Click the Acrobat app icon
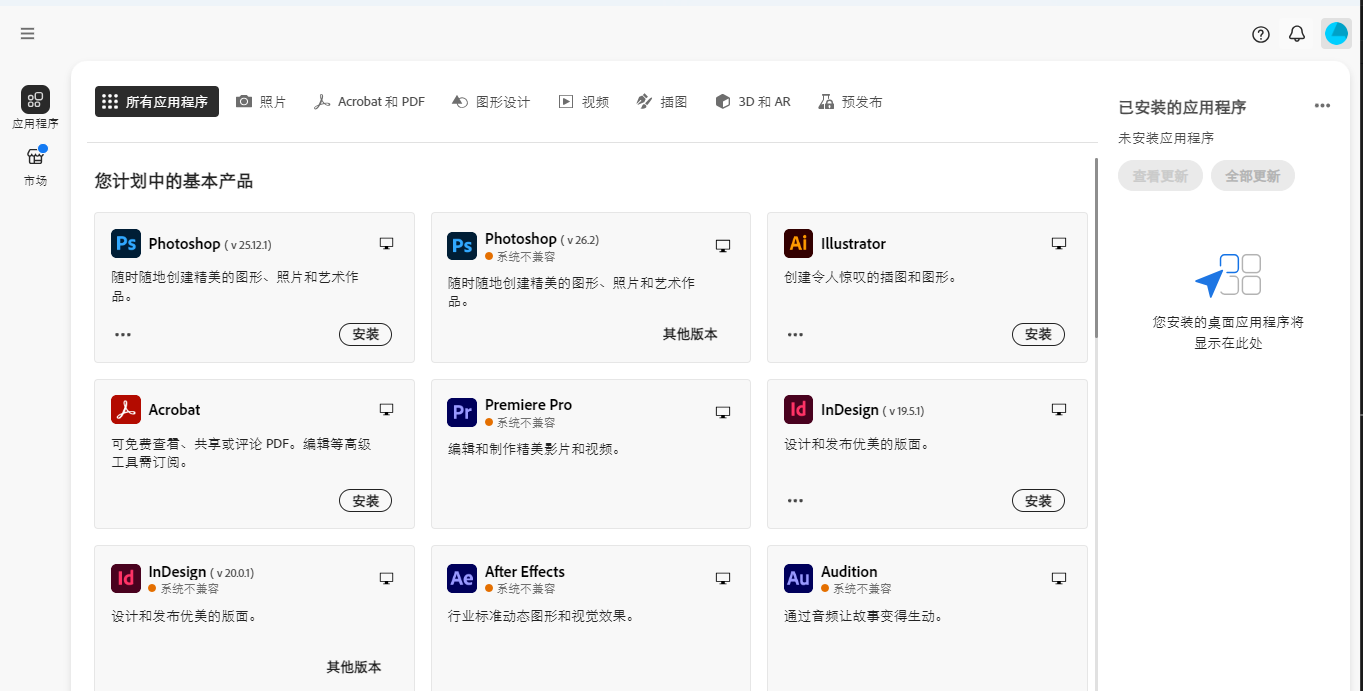 pos(126,409)
